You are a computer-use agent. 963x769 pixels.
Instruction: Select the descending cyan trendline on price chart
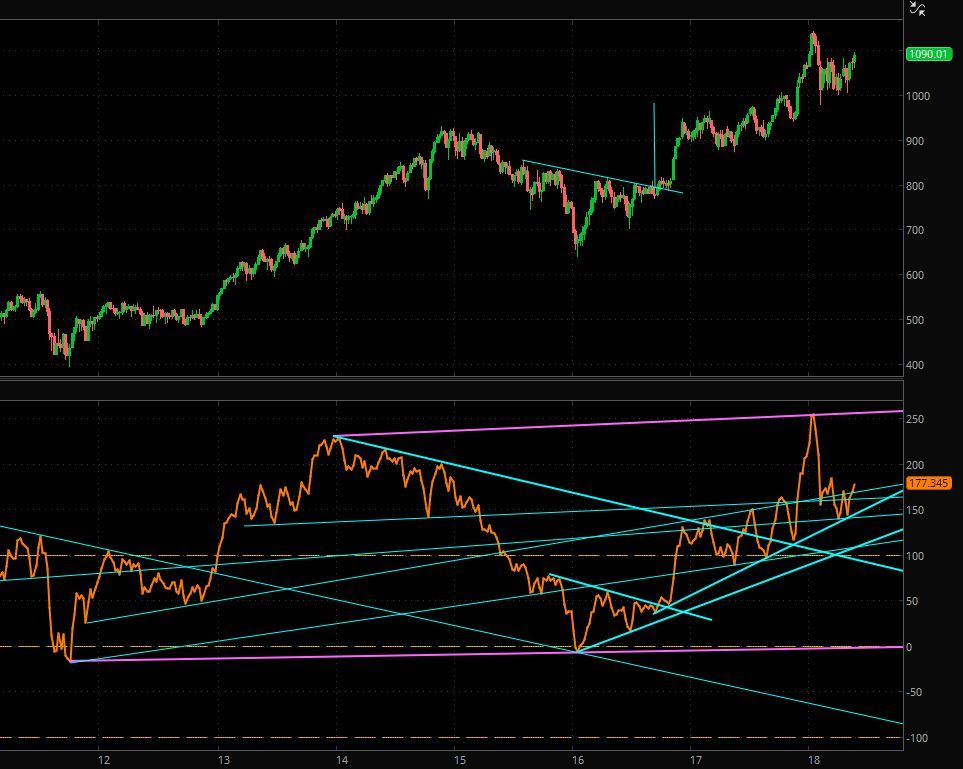tap(602, 177)
